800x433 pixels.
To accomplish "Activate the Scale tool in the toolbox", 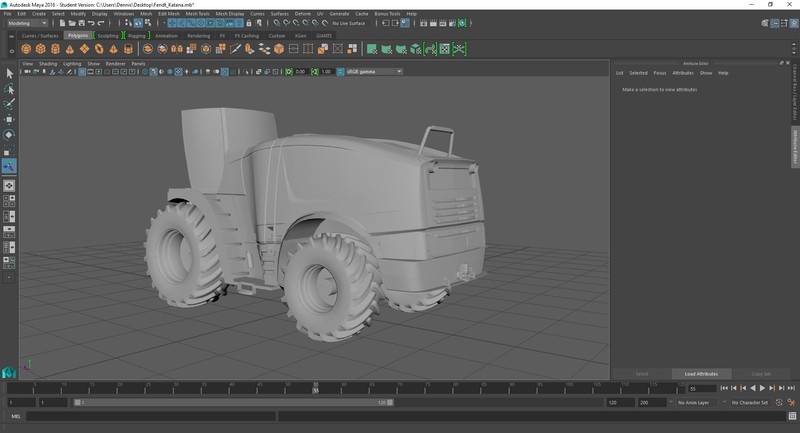I will click(9, 150).
